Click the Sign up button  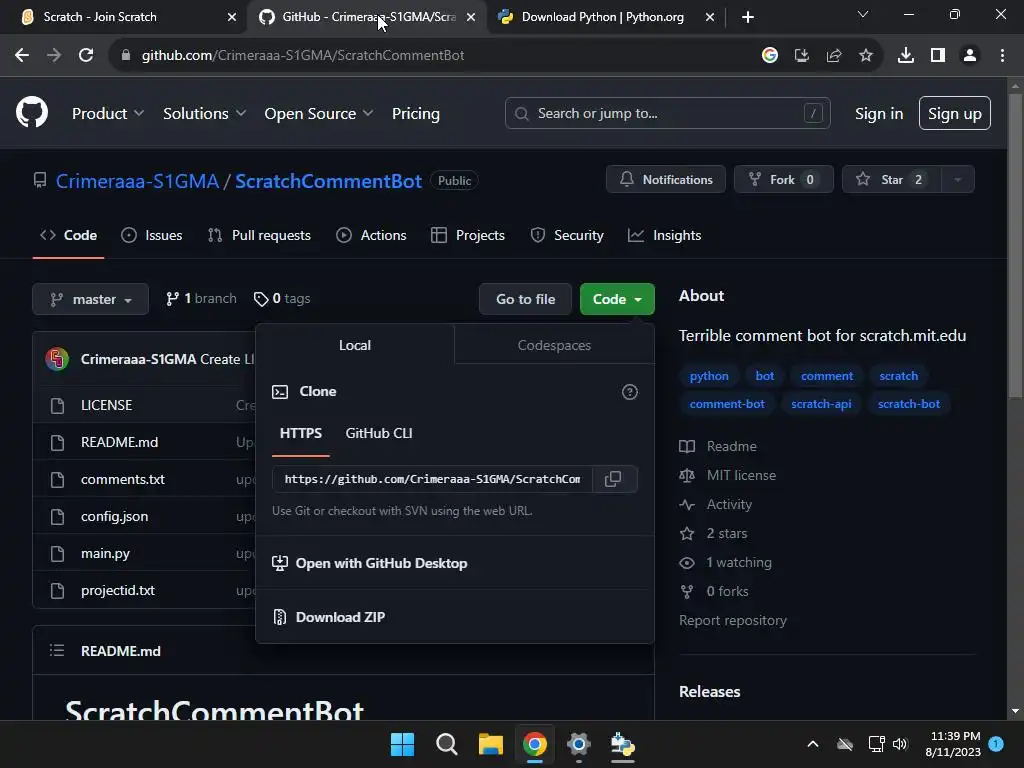coord(954,113)
